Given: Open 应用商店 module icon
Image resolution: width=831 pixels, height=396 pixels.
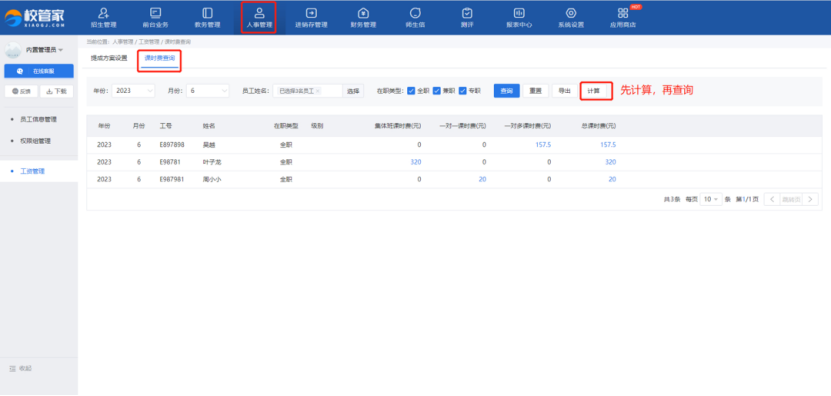Looking at the screenshot, I should coord(623,13).
